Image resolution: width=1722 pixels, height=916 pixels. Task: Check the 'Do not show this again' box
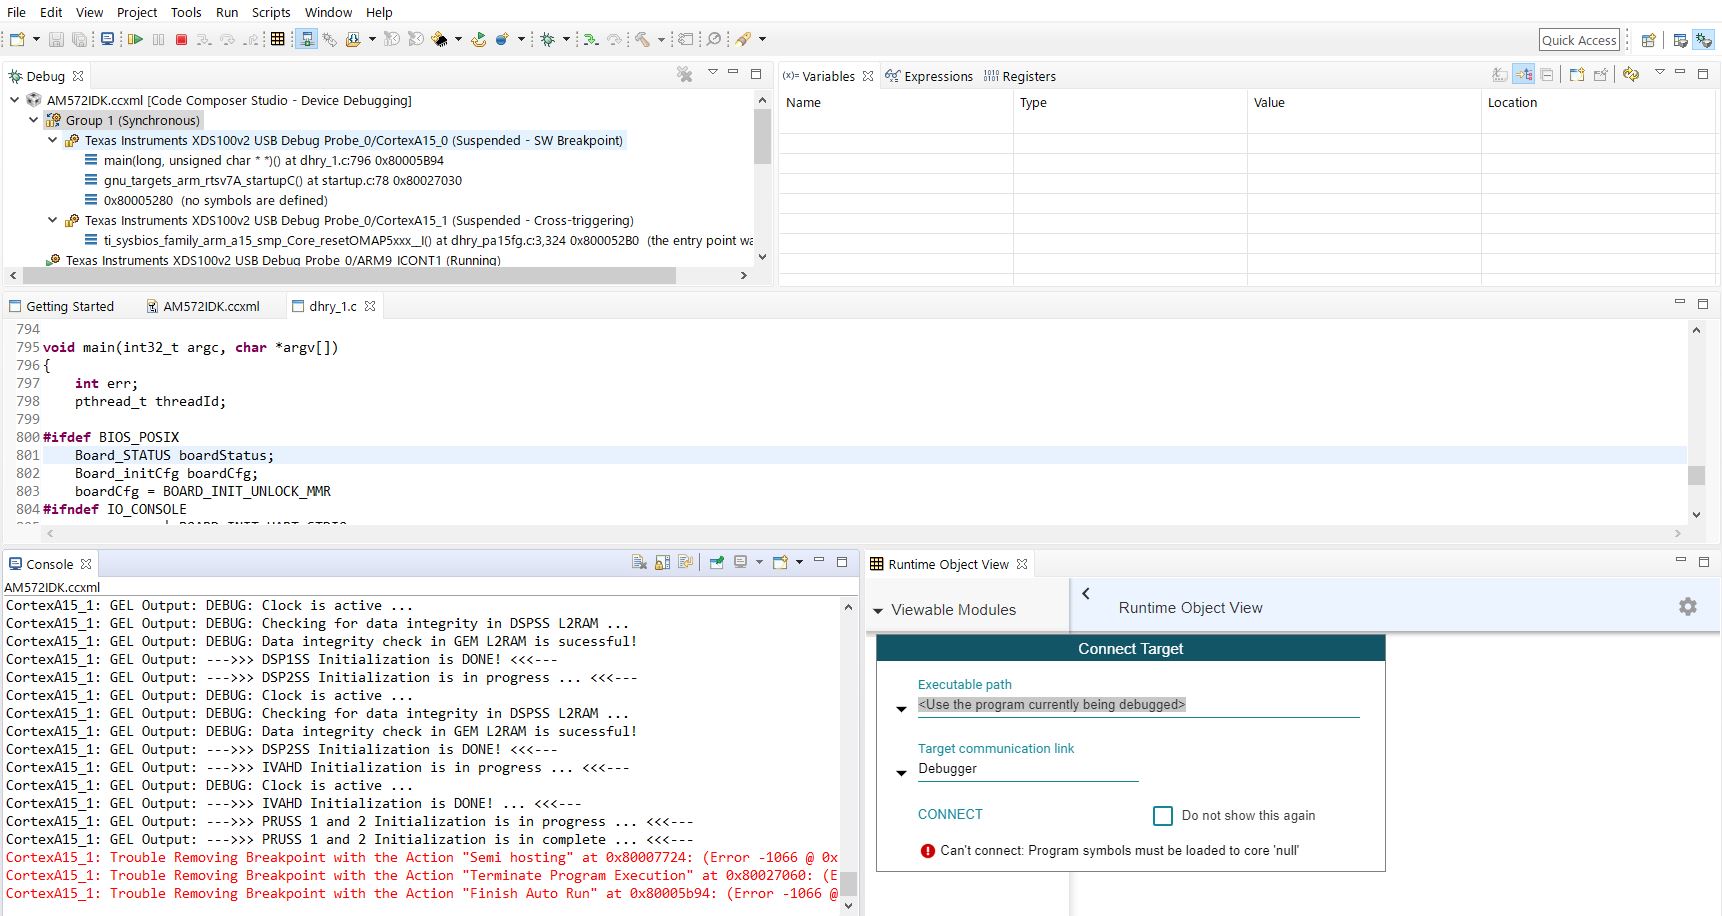(1162, 816)
